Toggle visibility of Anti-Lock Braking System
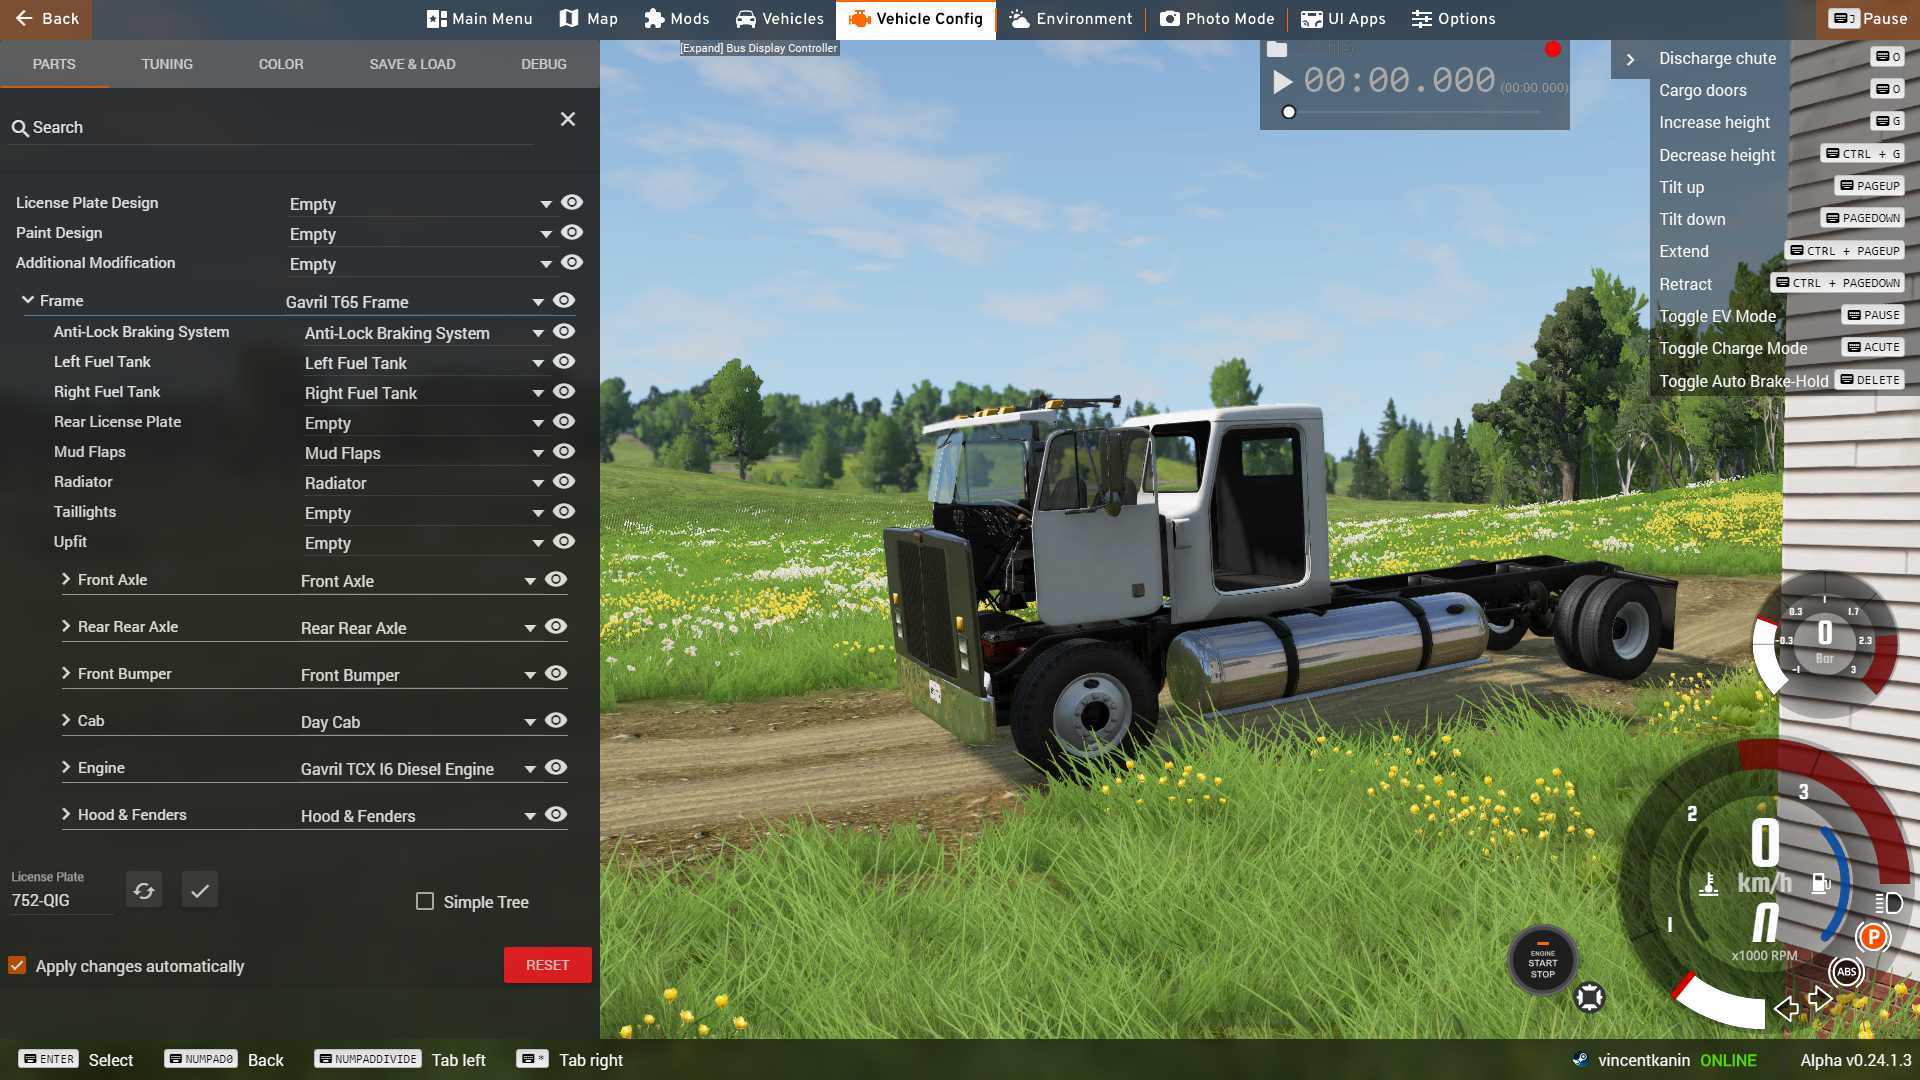Screen dimensions: 1920x1080 point(564,331)
